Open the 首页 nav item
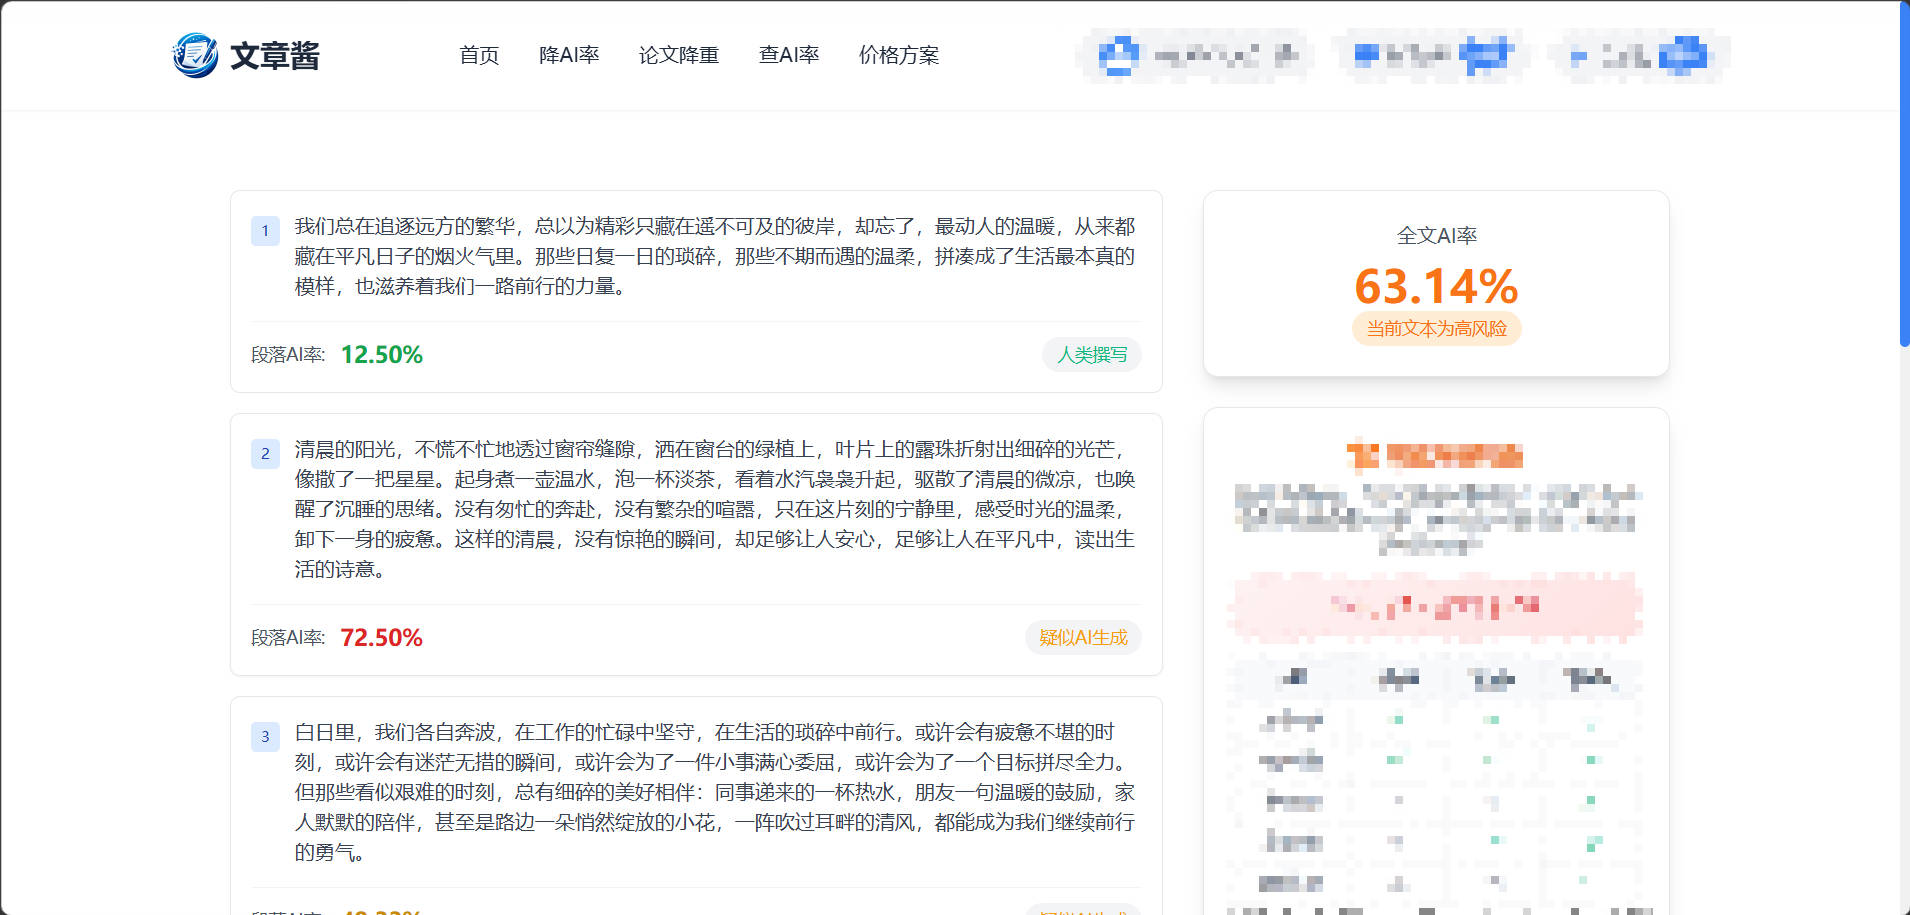This screenshot has width=1910, height=915. (479, 55)
